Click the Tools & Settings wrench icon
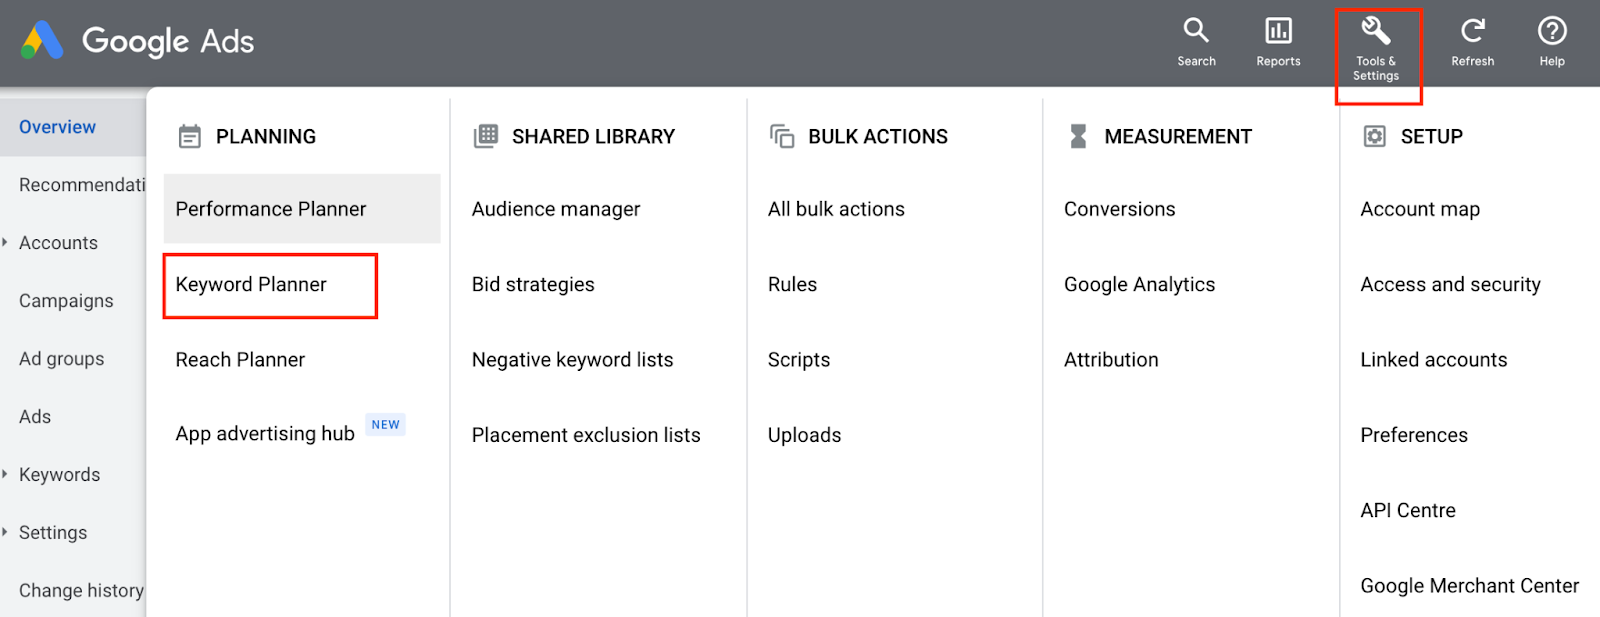This screenshot has width=1600, height=617. tap(1376, 31)
